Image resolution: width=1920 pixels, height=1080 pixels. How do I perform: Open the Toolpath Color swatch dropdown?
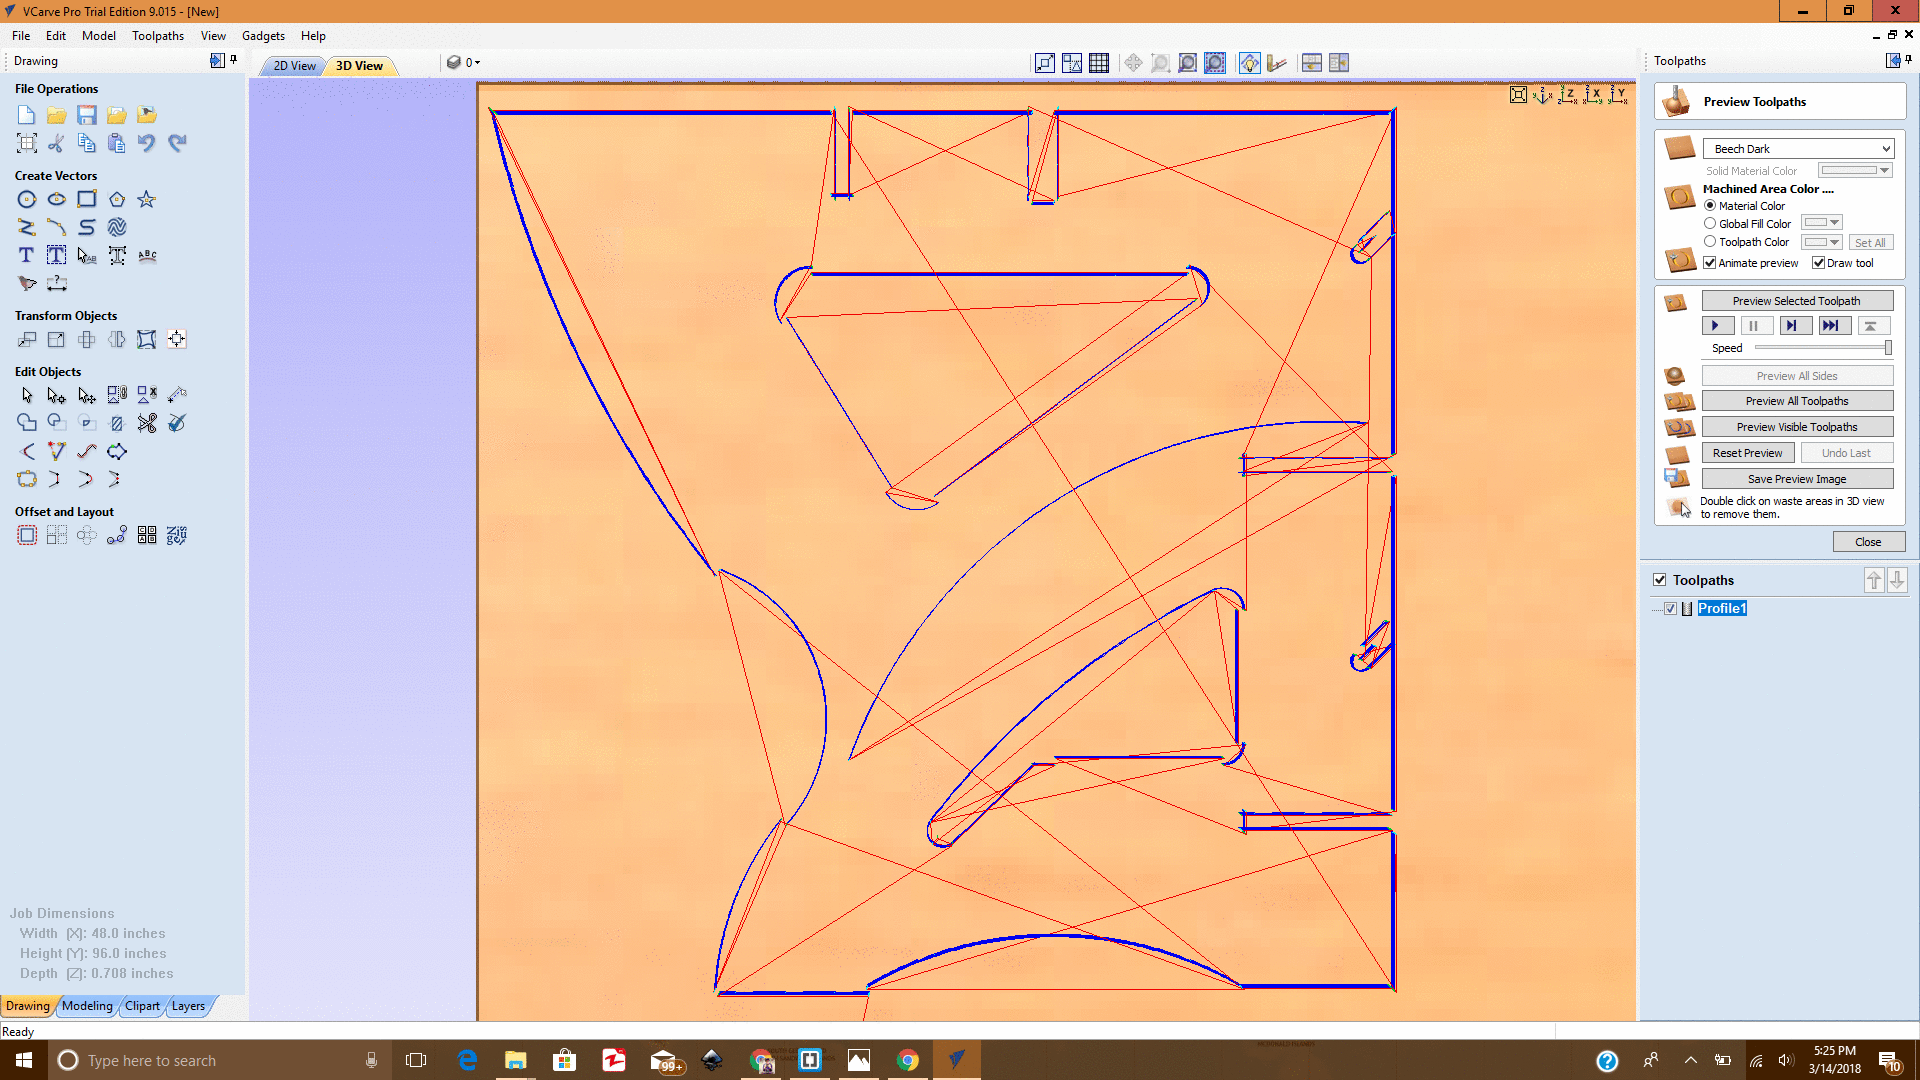pos(1834,242)
